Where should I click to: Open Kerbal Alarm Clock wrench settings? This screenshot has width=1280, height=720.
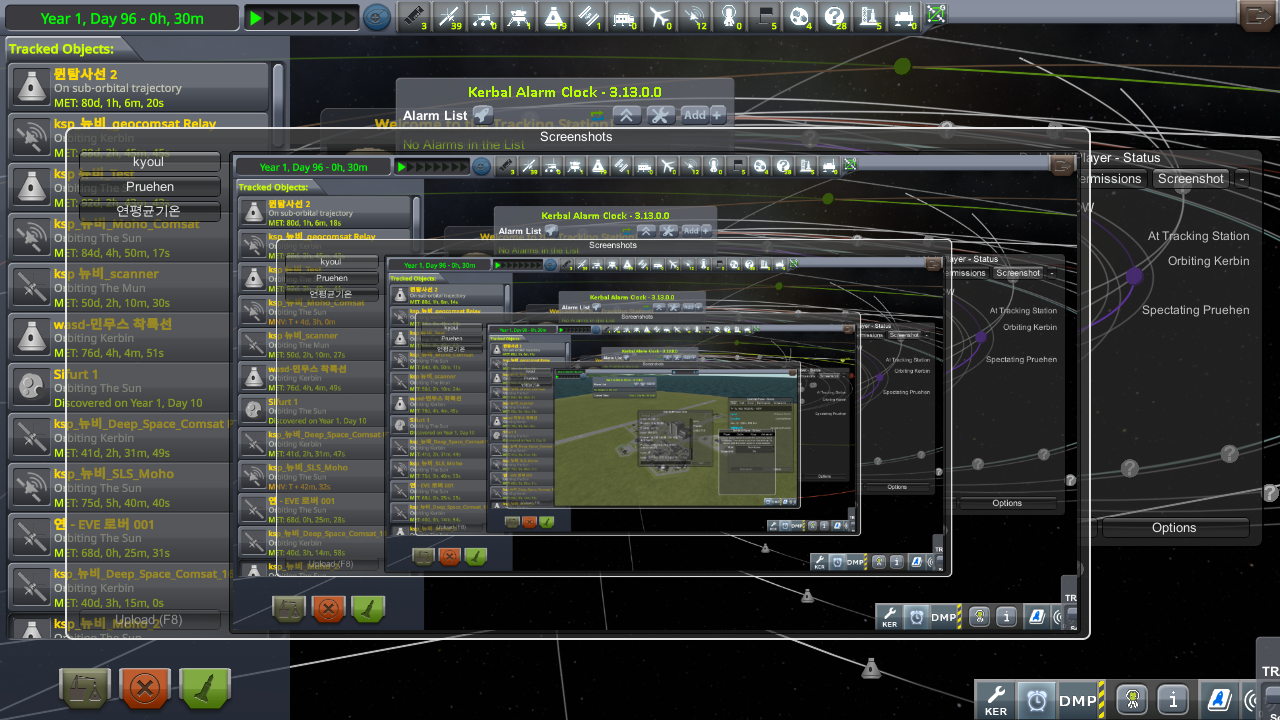pyautogui.click(x=660, y=115)
